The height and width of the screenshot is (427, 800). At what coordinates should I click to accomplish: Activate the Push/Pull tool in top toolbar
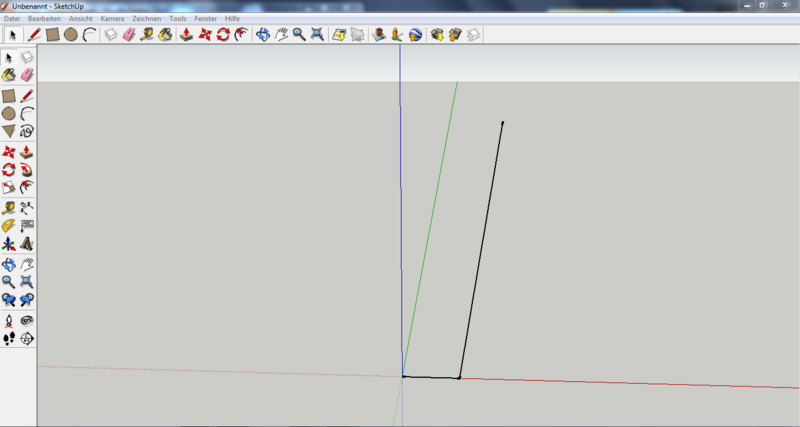(x=186, y=34)
